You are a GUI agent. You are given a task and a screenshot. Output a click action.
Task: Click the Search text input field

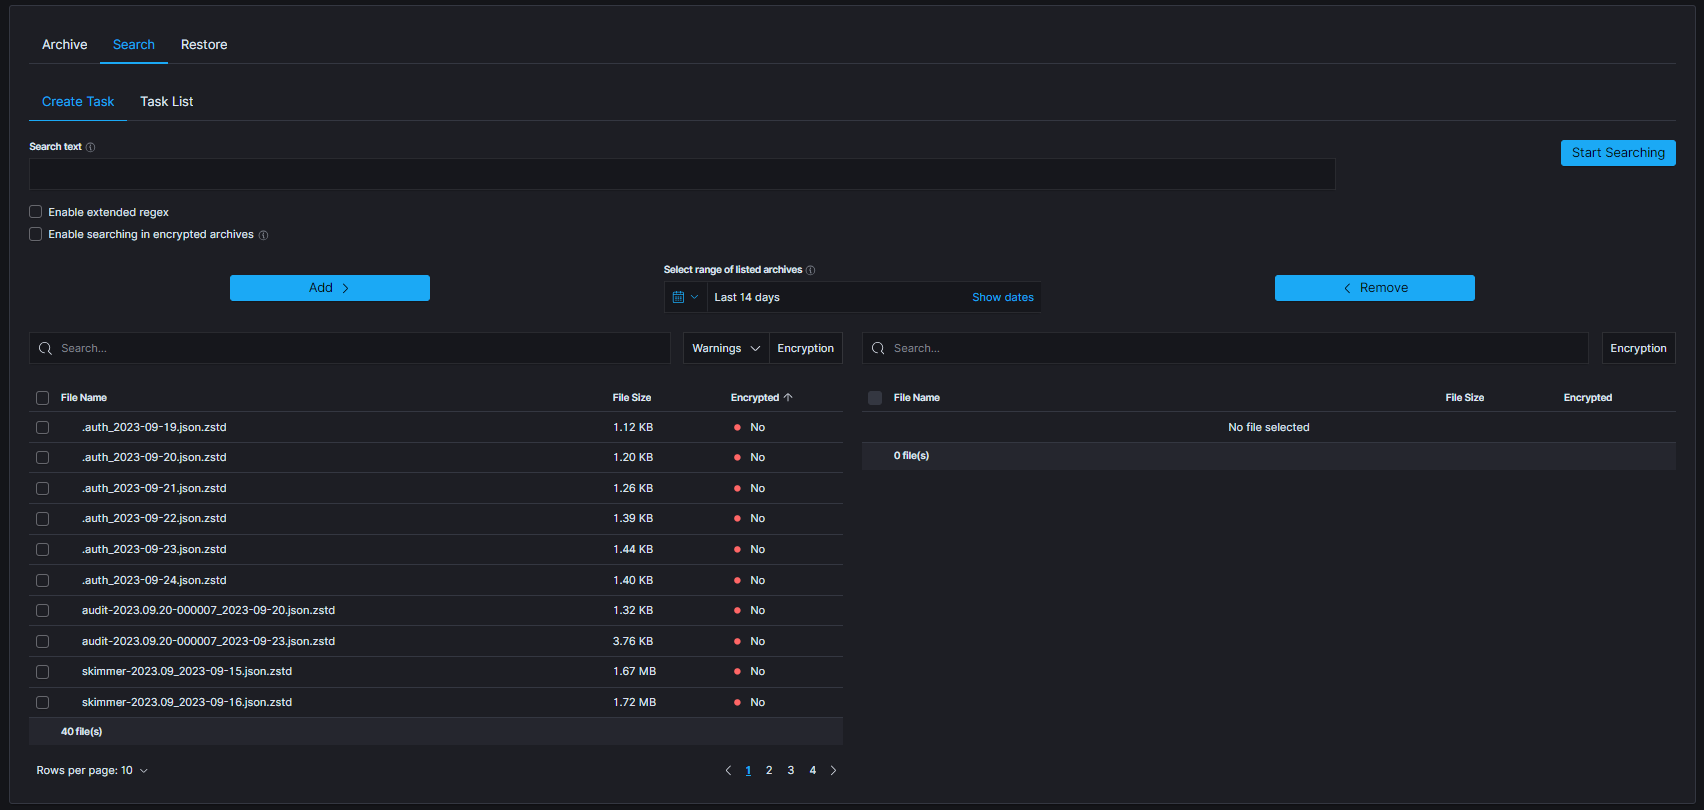click(681, 174)
